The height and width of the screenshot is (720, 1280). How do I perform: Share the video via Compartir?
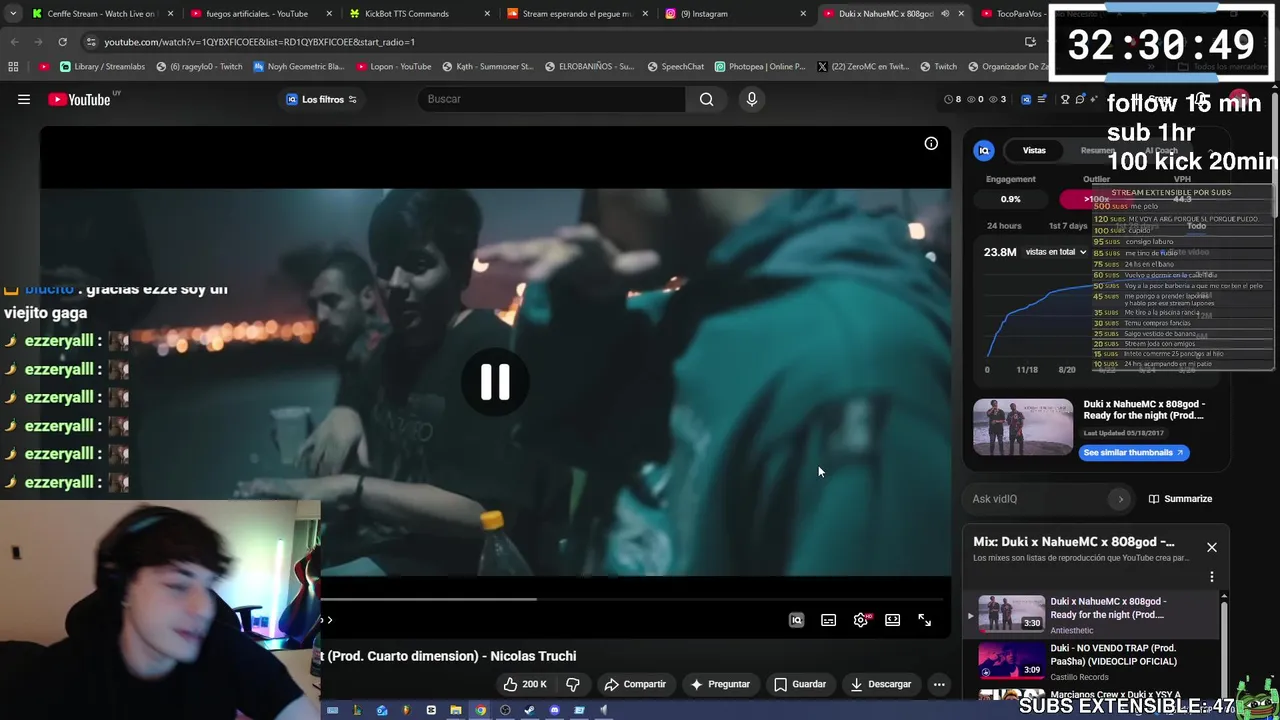pos(635,684)
